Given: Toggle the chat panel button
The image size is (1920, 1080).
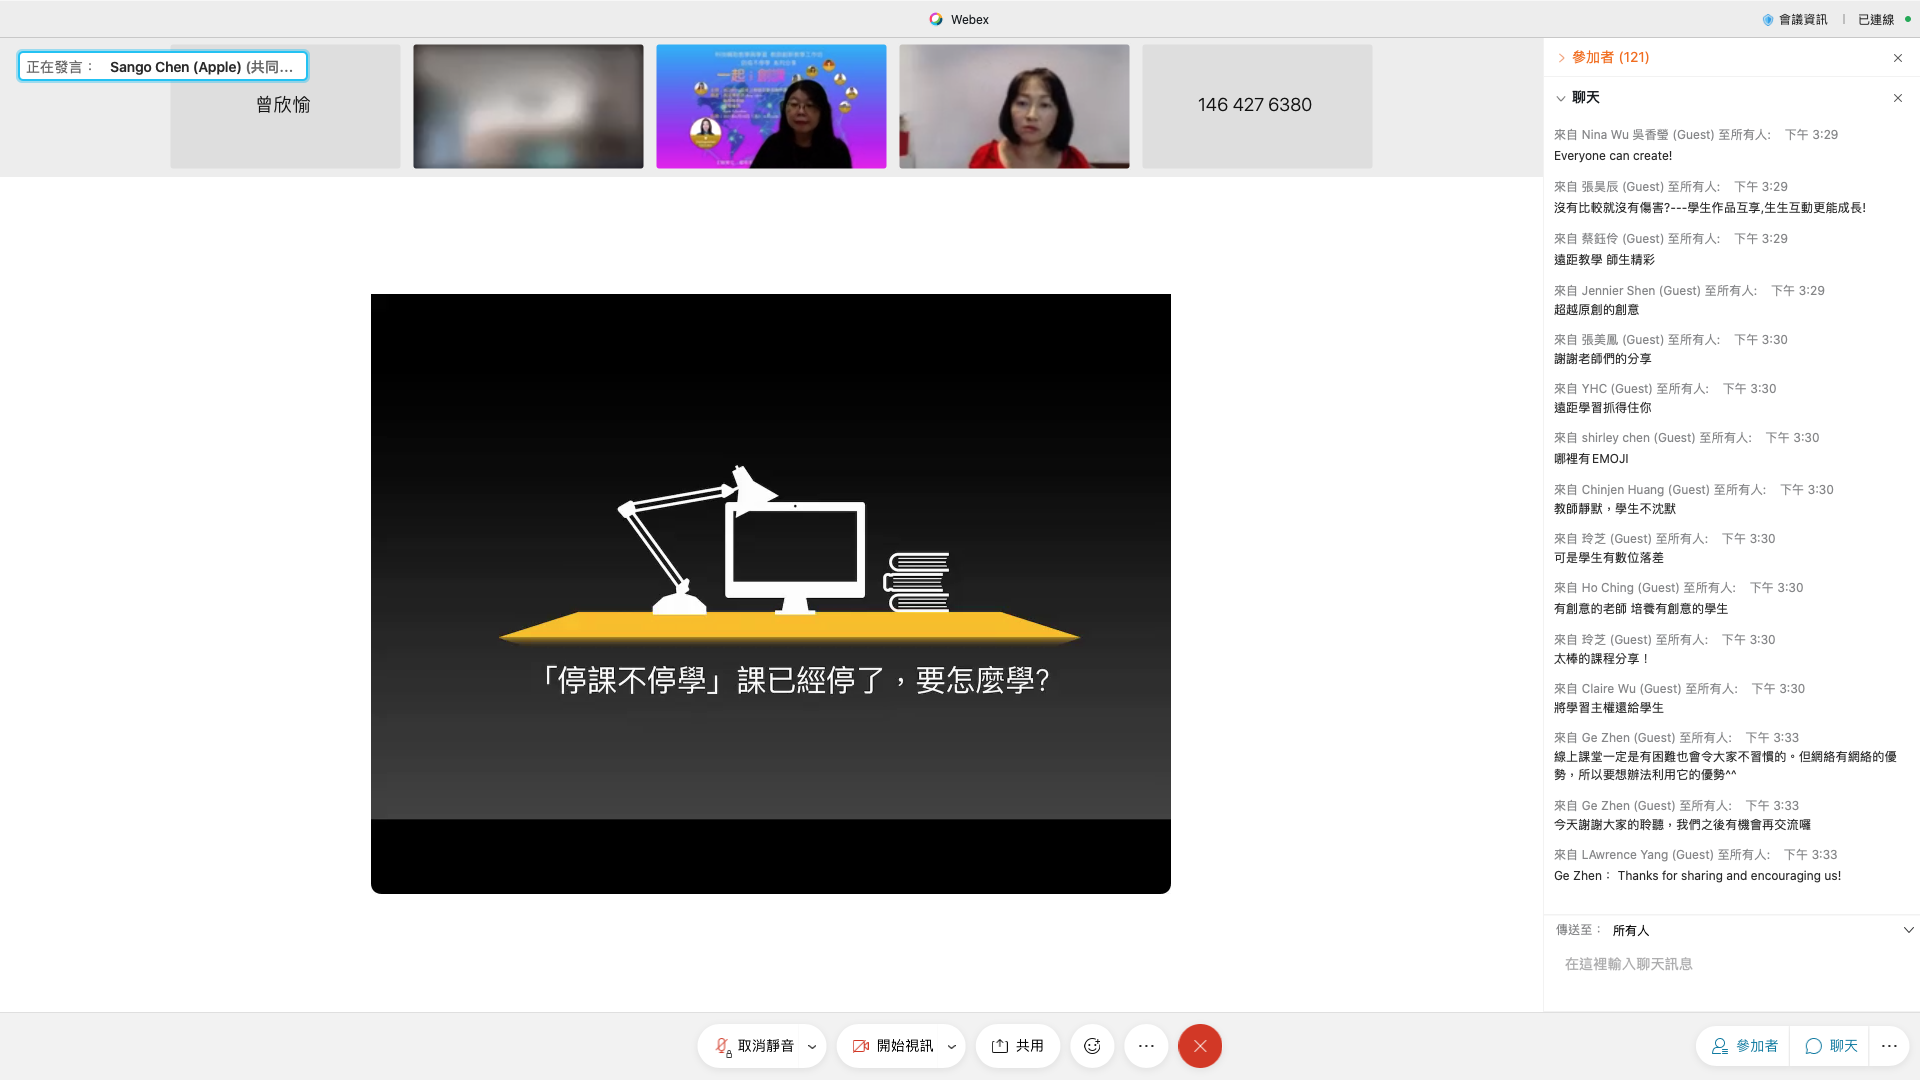Looking at the screenshot, I should point(1831,1046).
